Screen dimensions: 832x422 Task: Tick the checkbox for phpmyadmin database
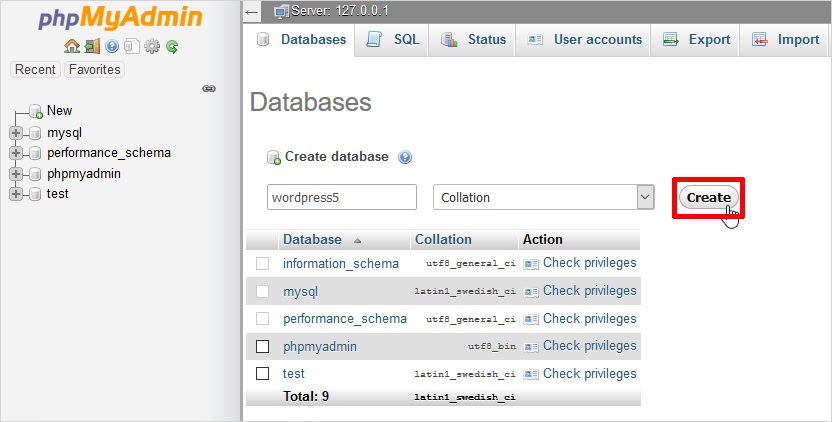(263, 346)
